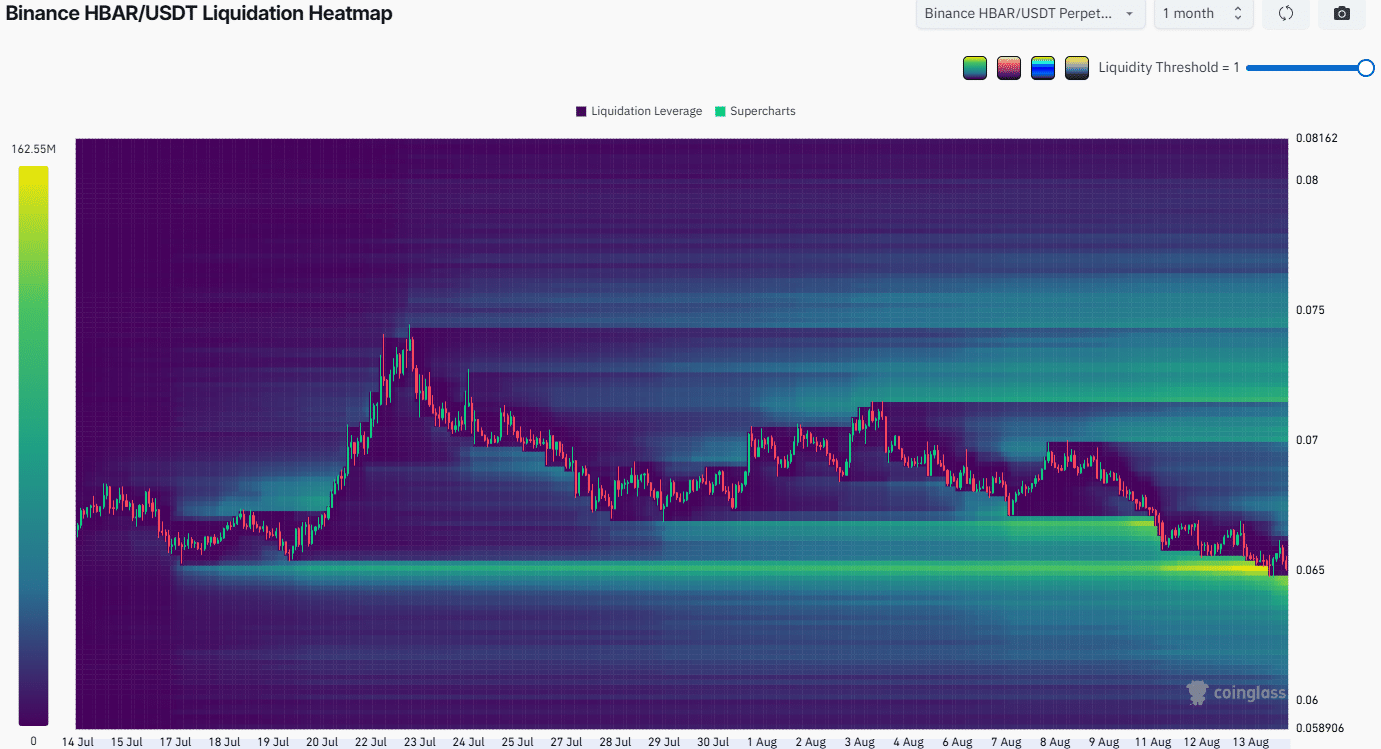Click the camera screenshot icon
Screen dimensions: 1381x749
tap(1342, 13)
